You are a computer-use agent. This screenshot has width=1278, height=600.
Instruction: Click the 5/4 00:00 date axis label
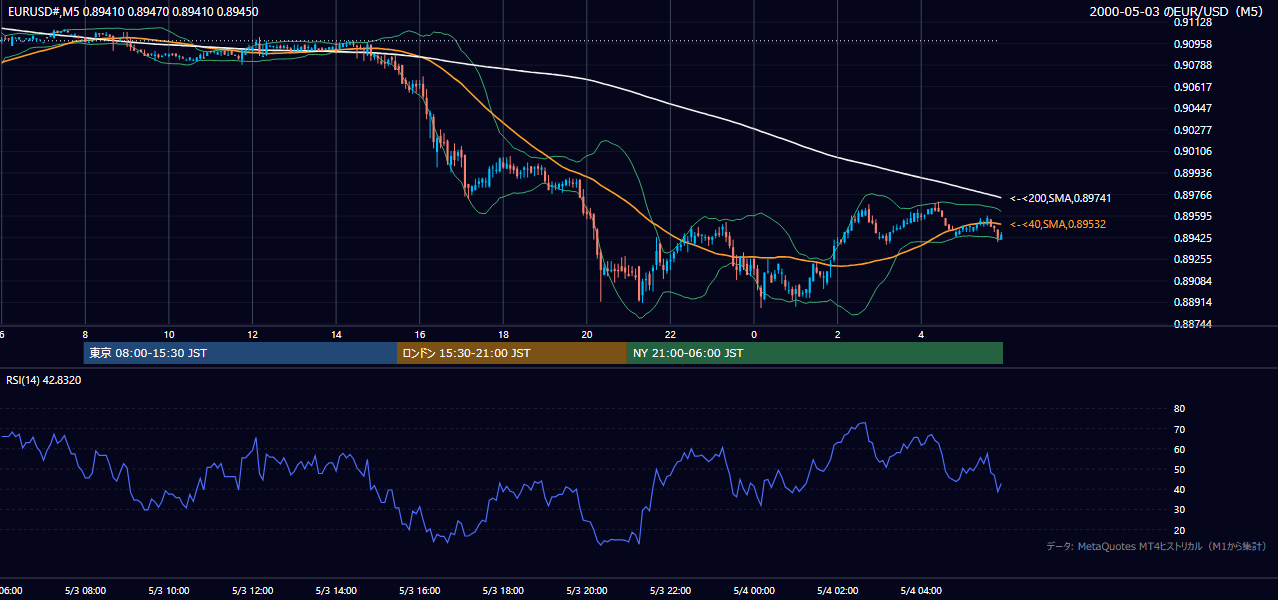click(754, 591)
